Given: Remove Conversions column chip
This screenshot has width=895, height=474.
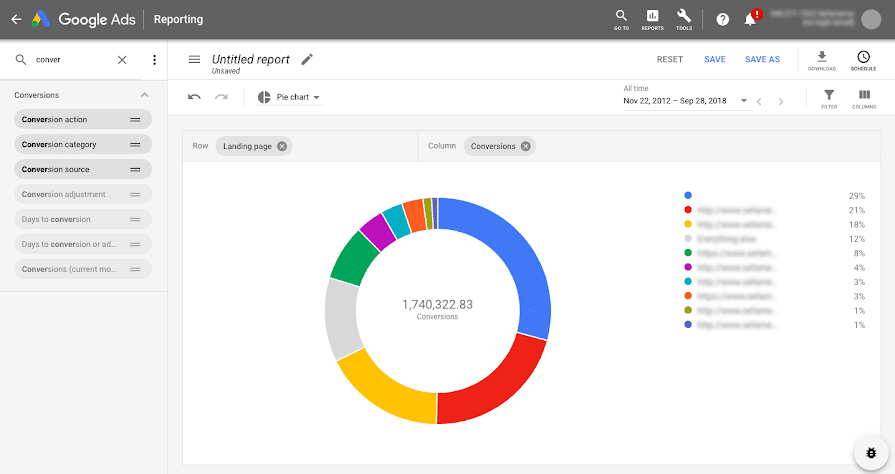Looking at the screenshot, I should click(x=526, y=146).
